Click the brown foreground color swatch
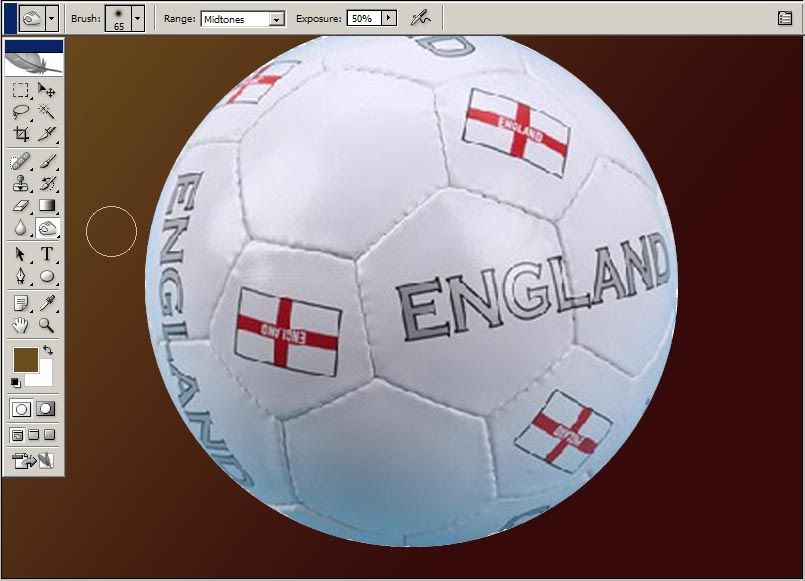805x581 pixels. tap(26, 360)
